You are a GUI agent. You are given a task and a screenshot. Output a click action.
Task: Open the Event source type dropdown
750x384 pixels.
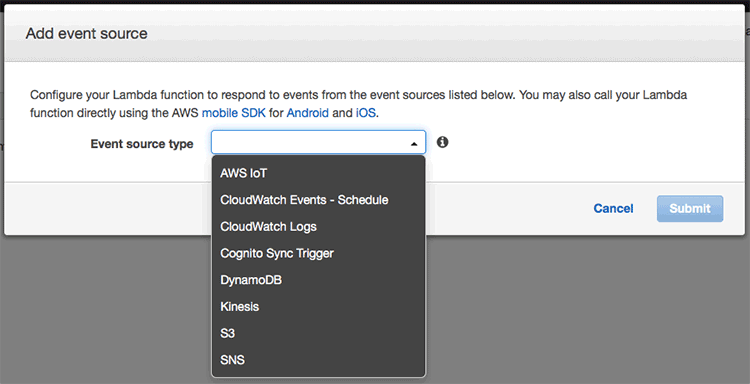[318, 143]
